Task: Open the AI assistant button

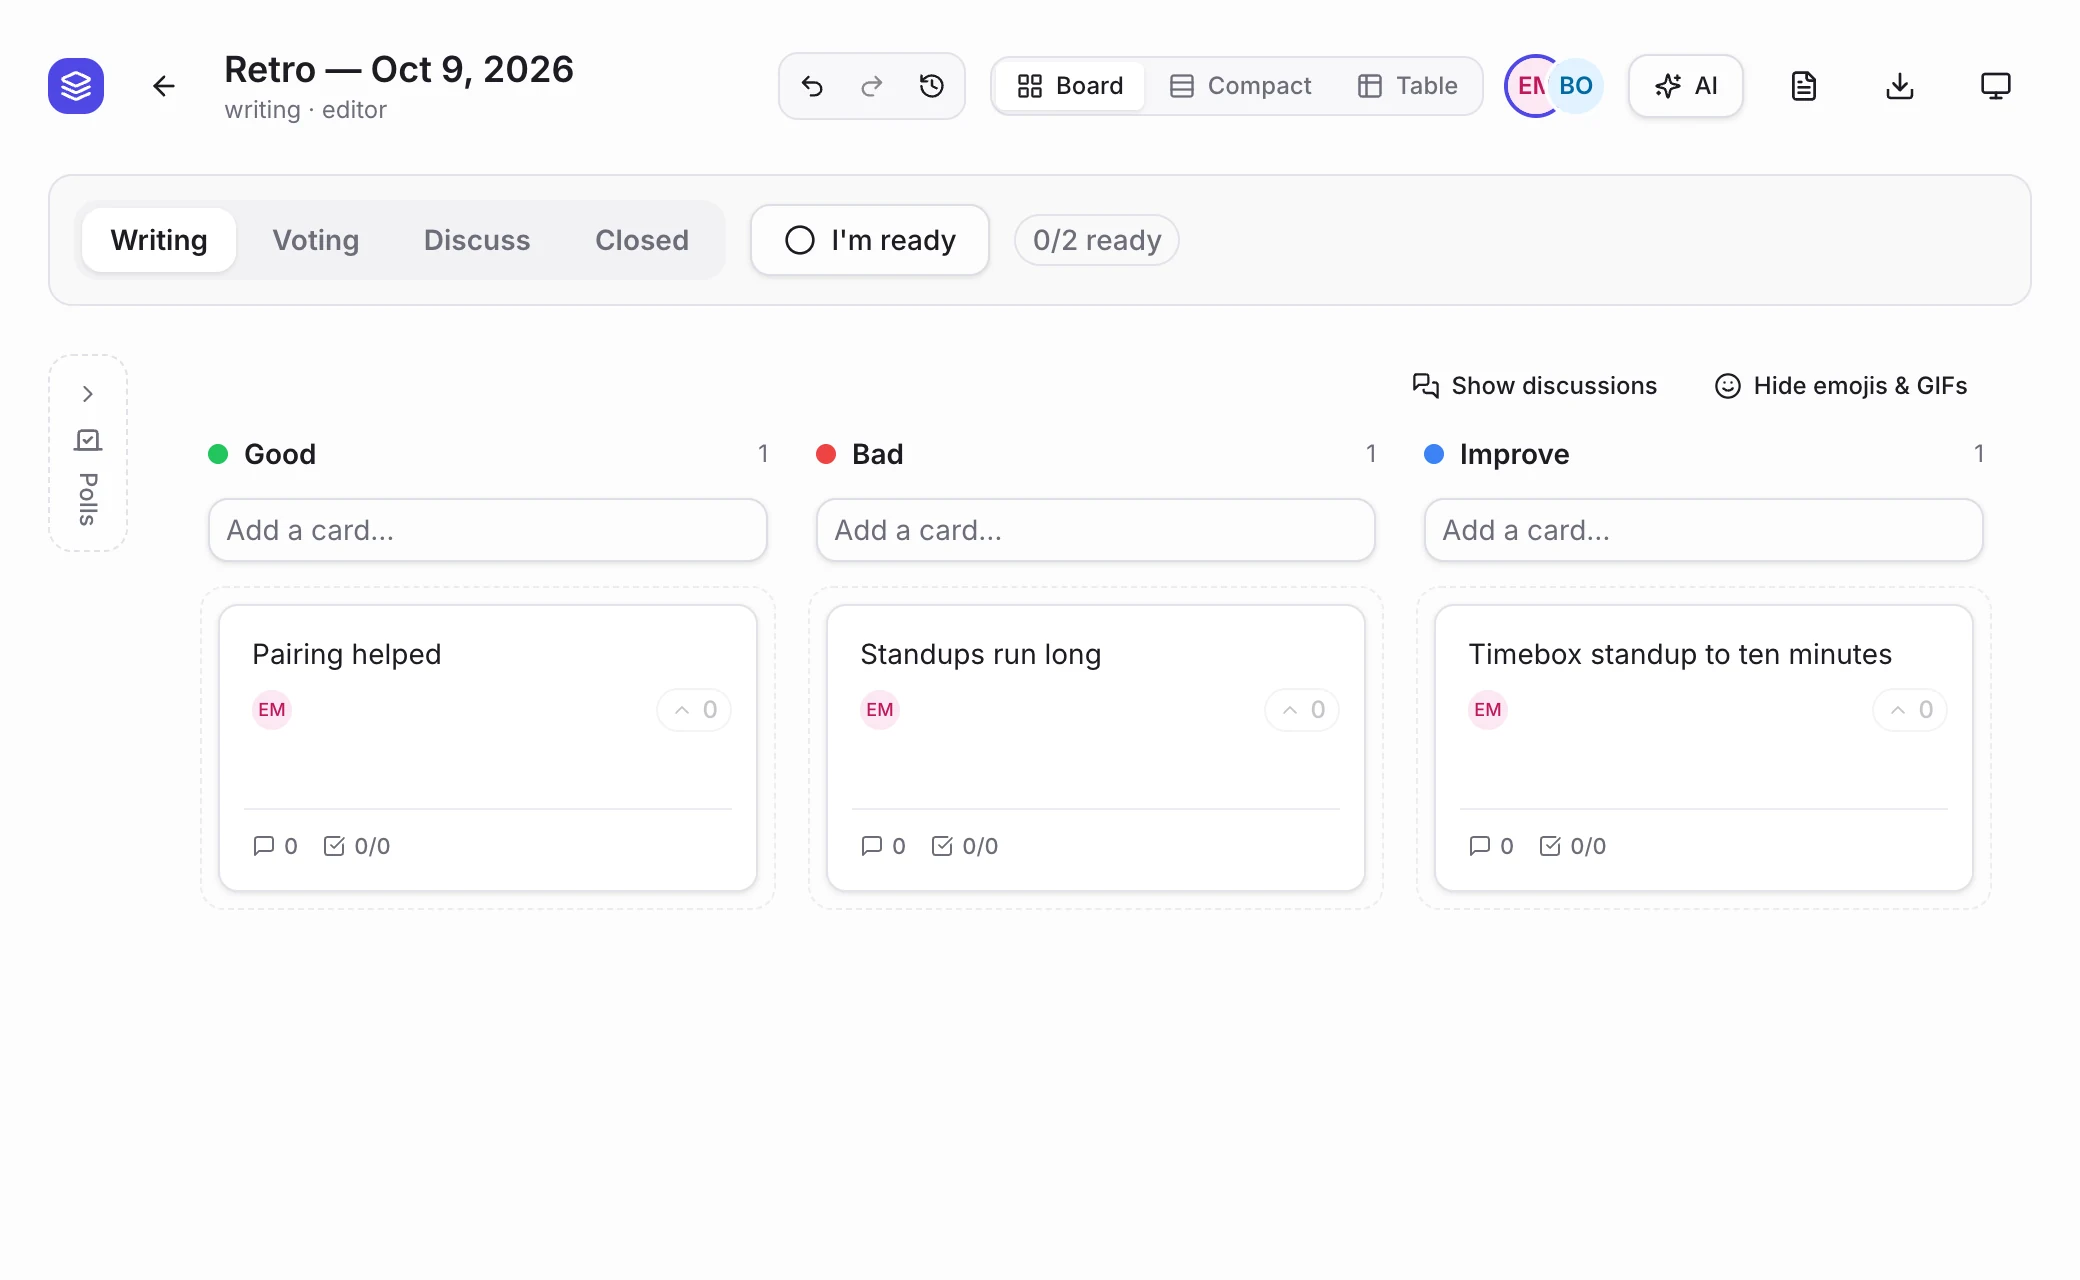Action: click(x=1686, y=86)
